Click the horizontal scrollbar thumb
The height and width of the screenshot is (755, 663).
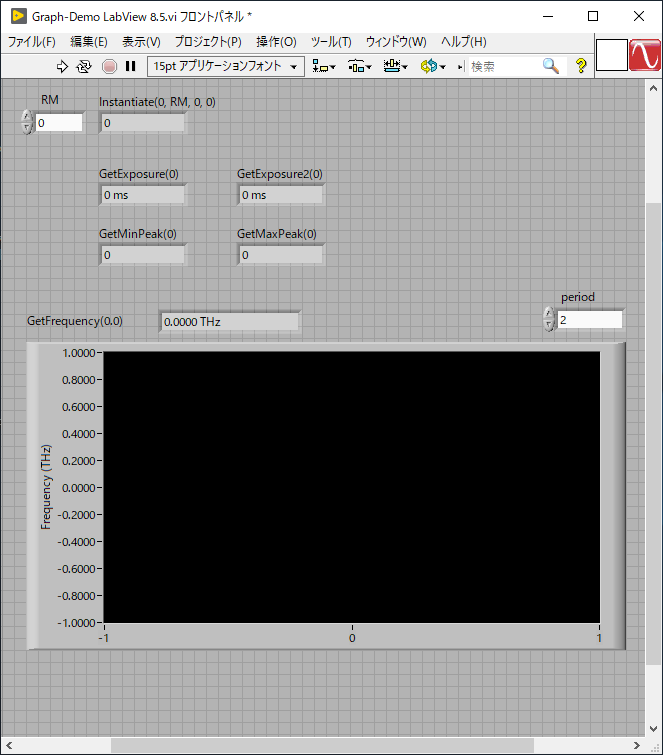(x=322, y=745)
